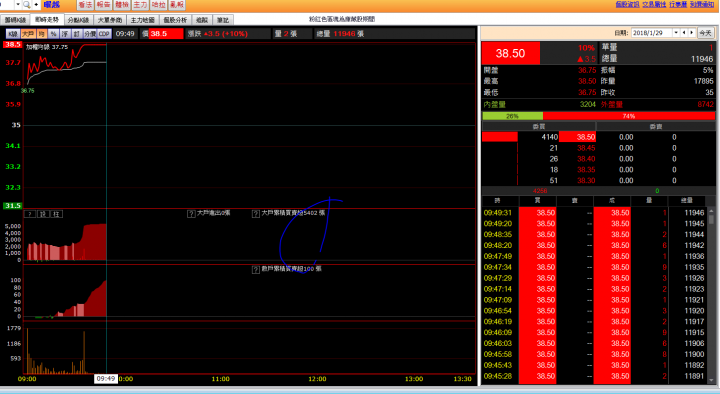Open the tab between 個股分析 and 筆記
The height and width of the screenshot is (394, 720).
tap(202, 20)
